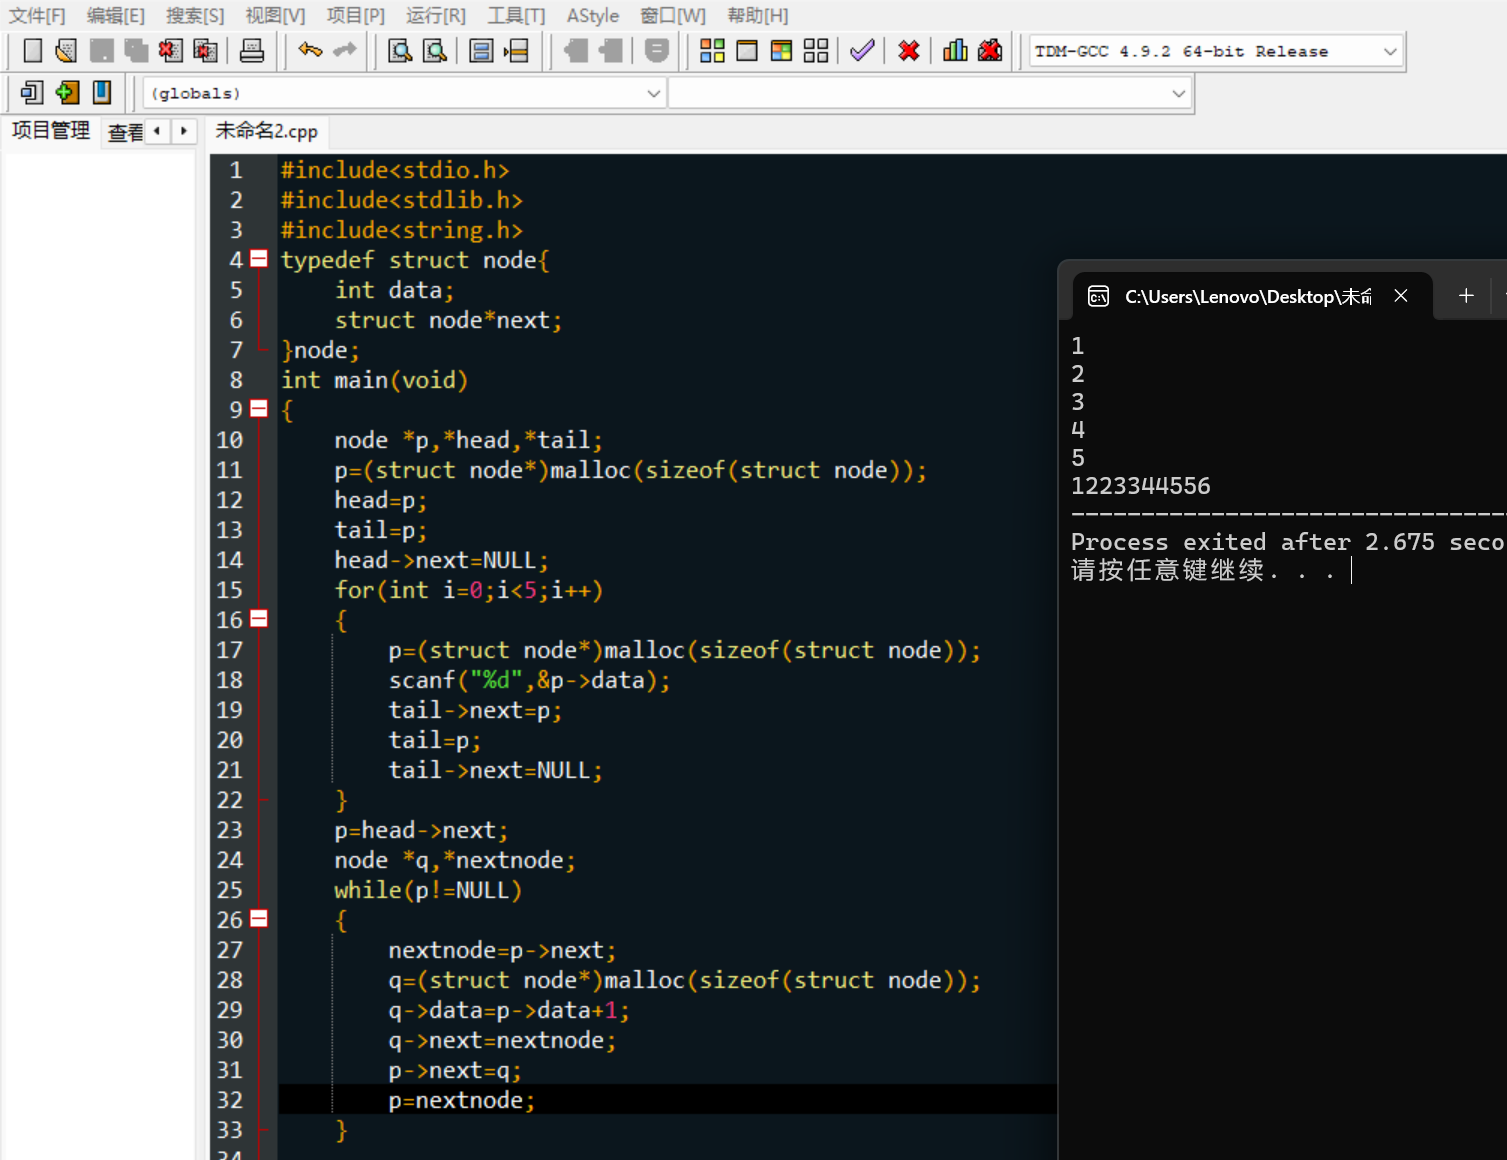Open the 运行[R] menu

[435, 16]
